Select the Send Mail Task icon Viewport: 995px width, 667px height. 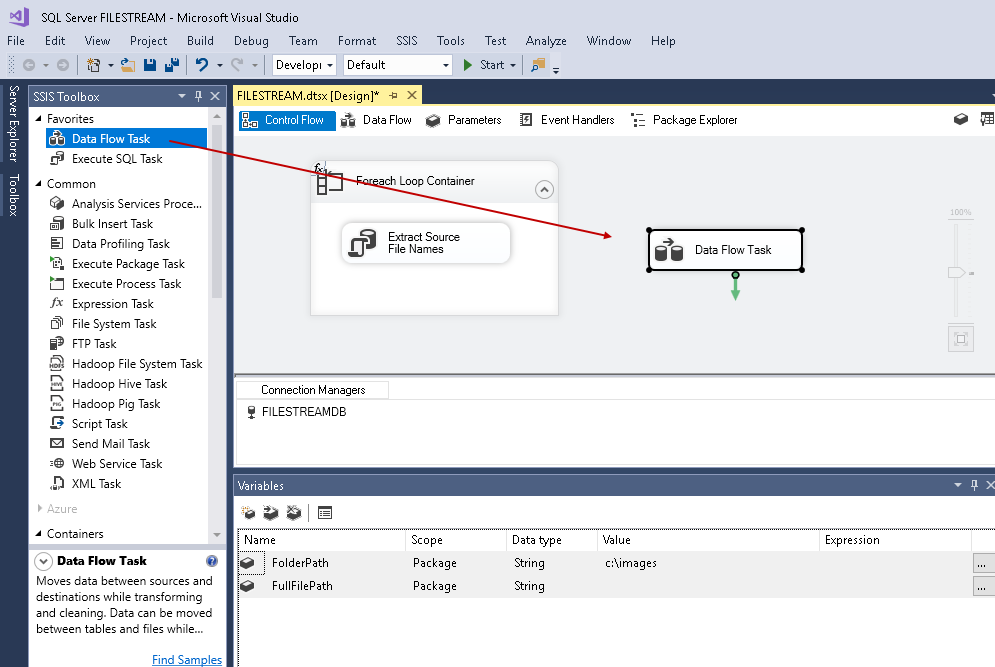[57, 443]
